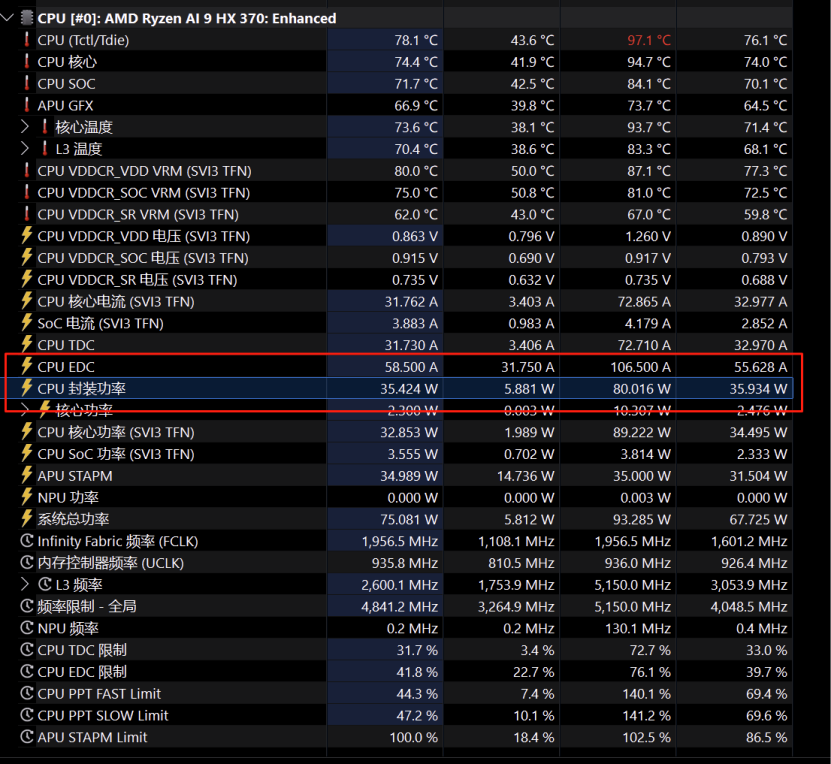Click lightning icon beside CPU 封装功率
Viewport: 831px width, 764px height.
(x=26, y=388)
